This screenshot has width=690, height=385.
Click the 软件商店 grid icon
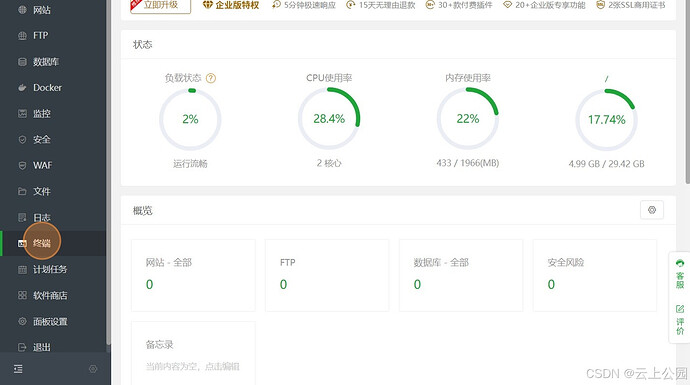pyautogui.click(x=22, y=295)
